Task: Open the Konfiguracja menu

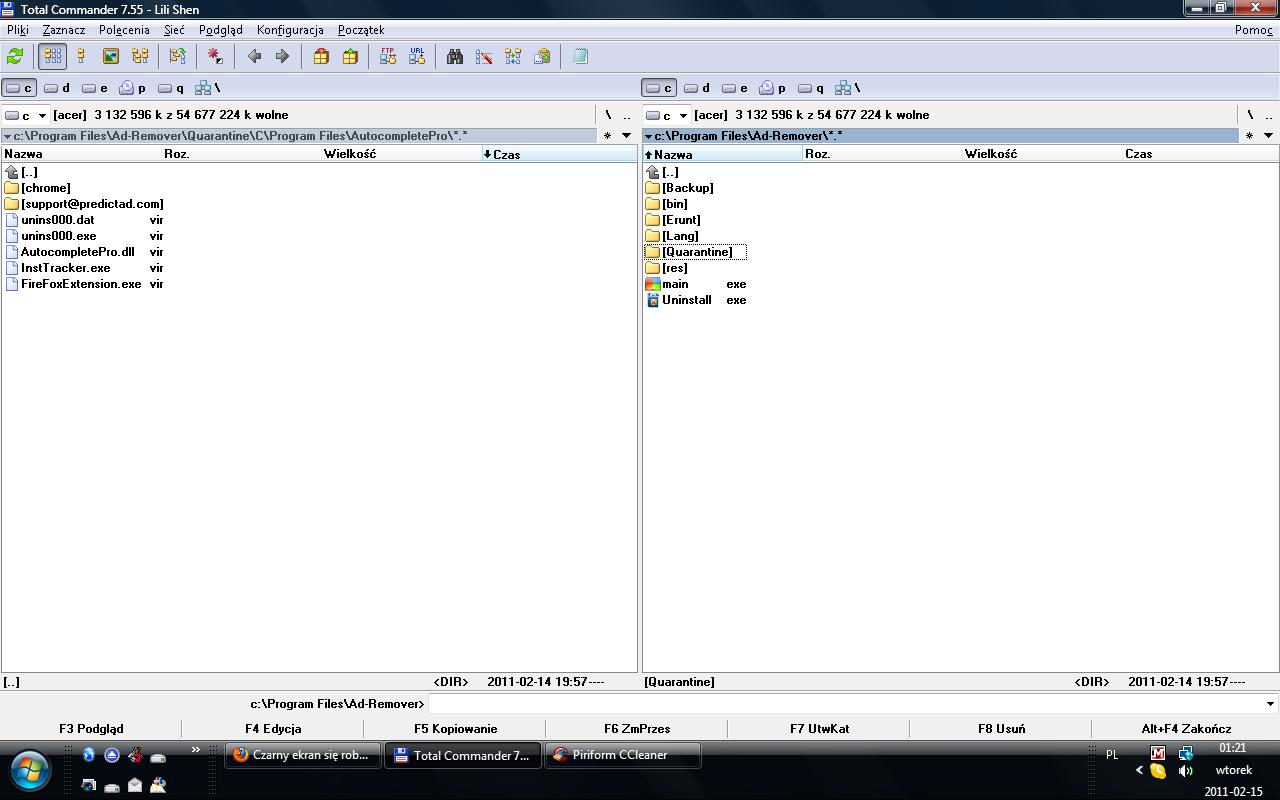Action: [290, 30]
